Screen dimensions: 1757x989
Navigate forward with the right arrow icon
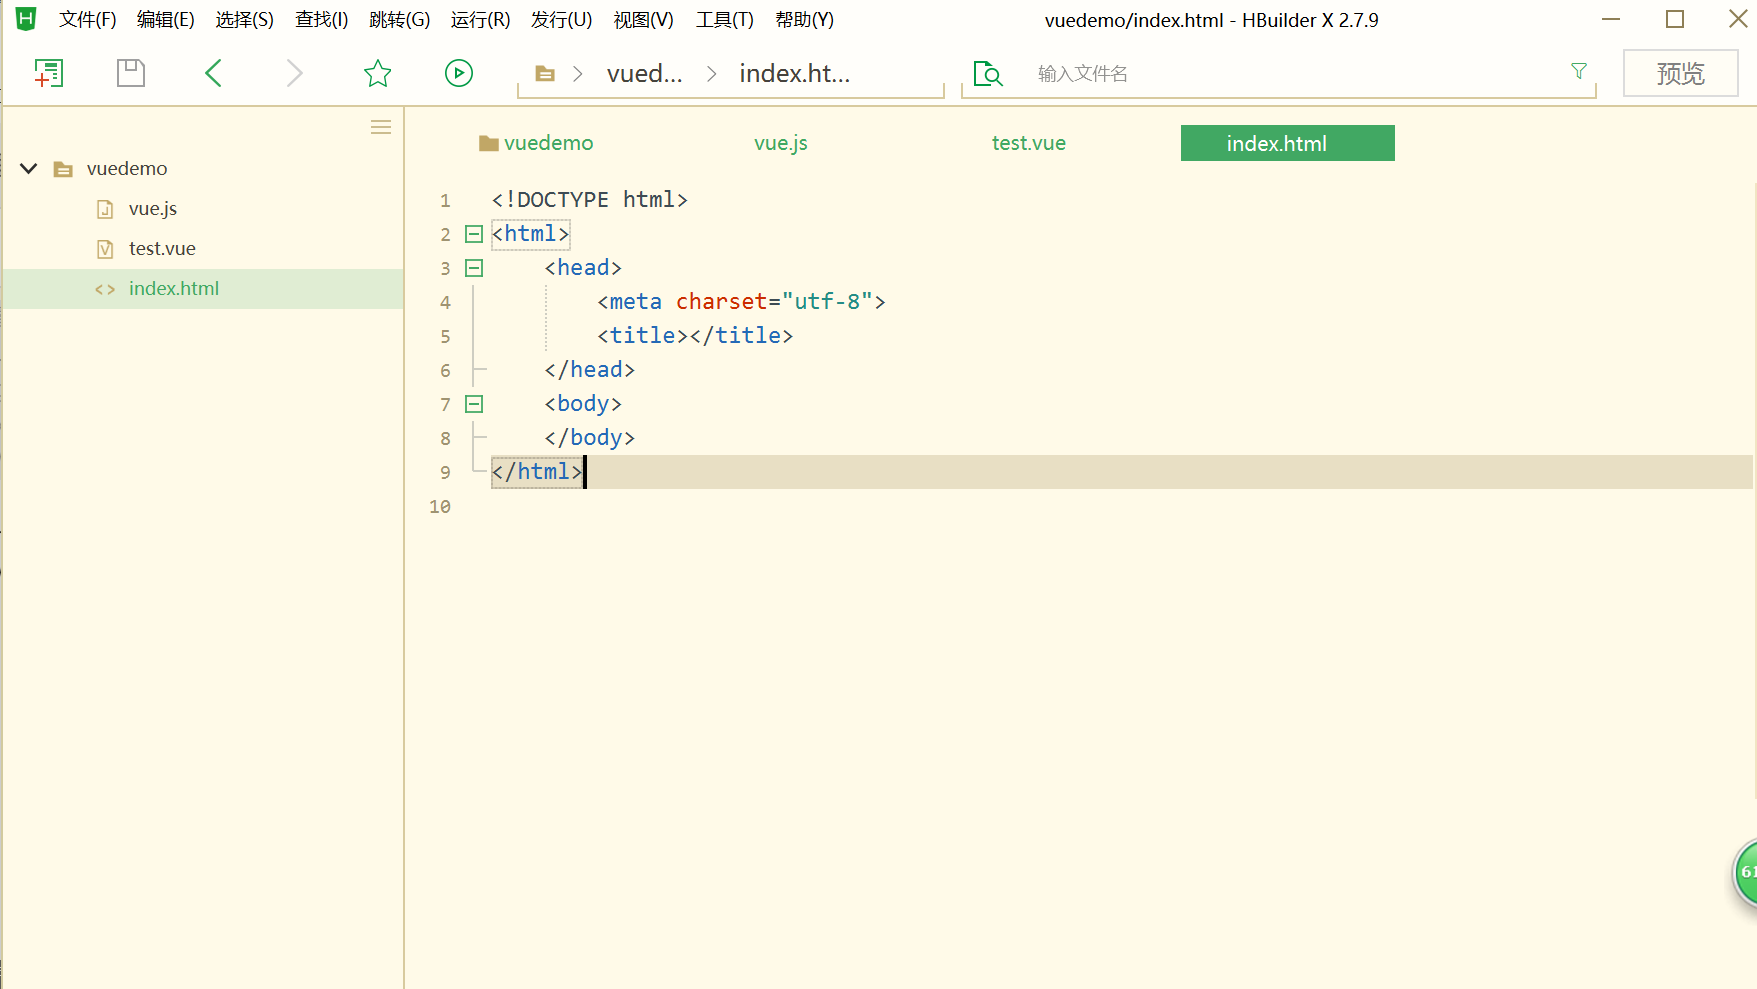(x=294, y=72)
